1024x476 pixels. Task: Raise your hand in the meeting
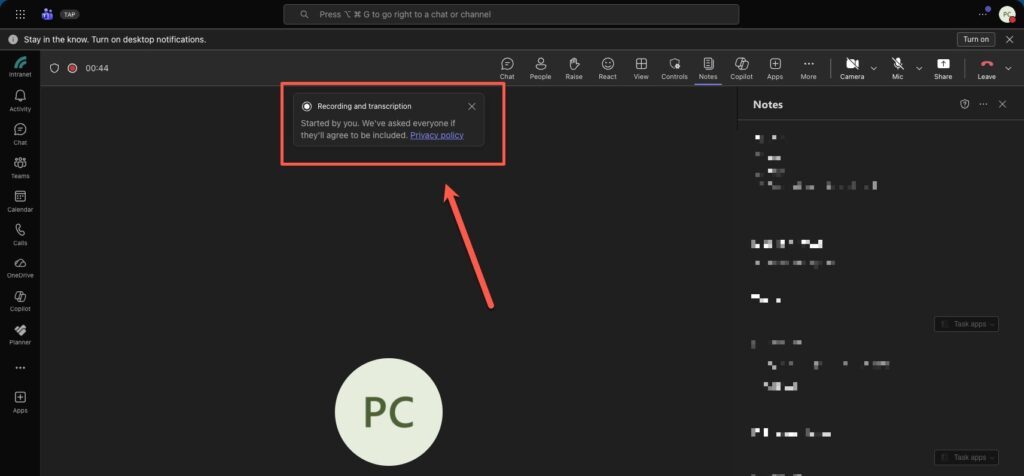pos(574,67)
